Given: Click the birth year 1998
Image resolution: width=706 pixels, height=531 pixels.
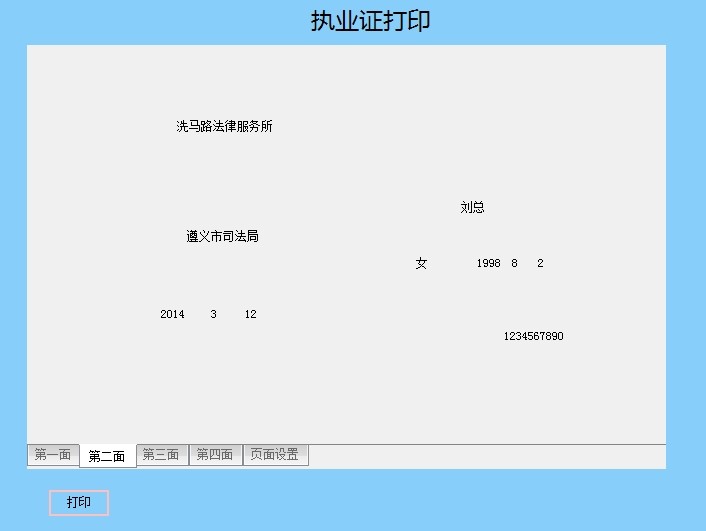Looking at the screenshot, I should click(x=489, y=263).
